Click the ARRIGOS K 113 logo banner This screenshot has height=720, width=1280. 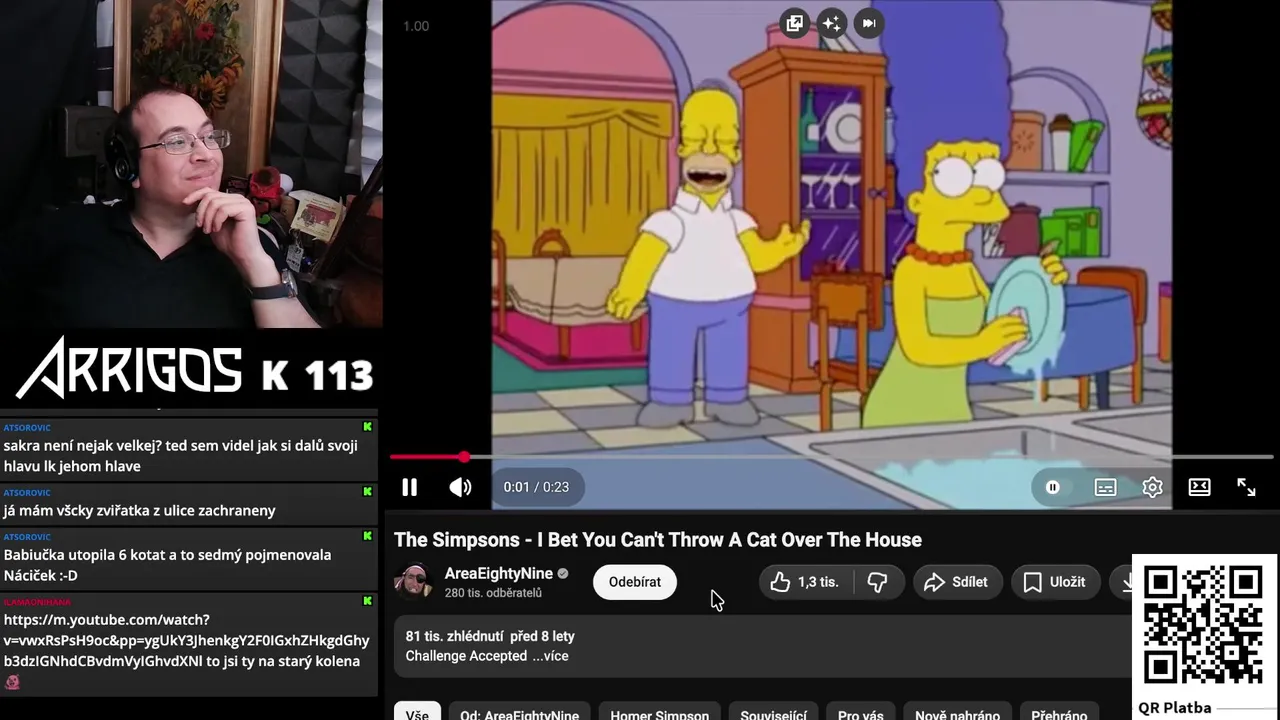[x=194, y=367]
